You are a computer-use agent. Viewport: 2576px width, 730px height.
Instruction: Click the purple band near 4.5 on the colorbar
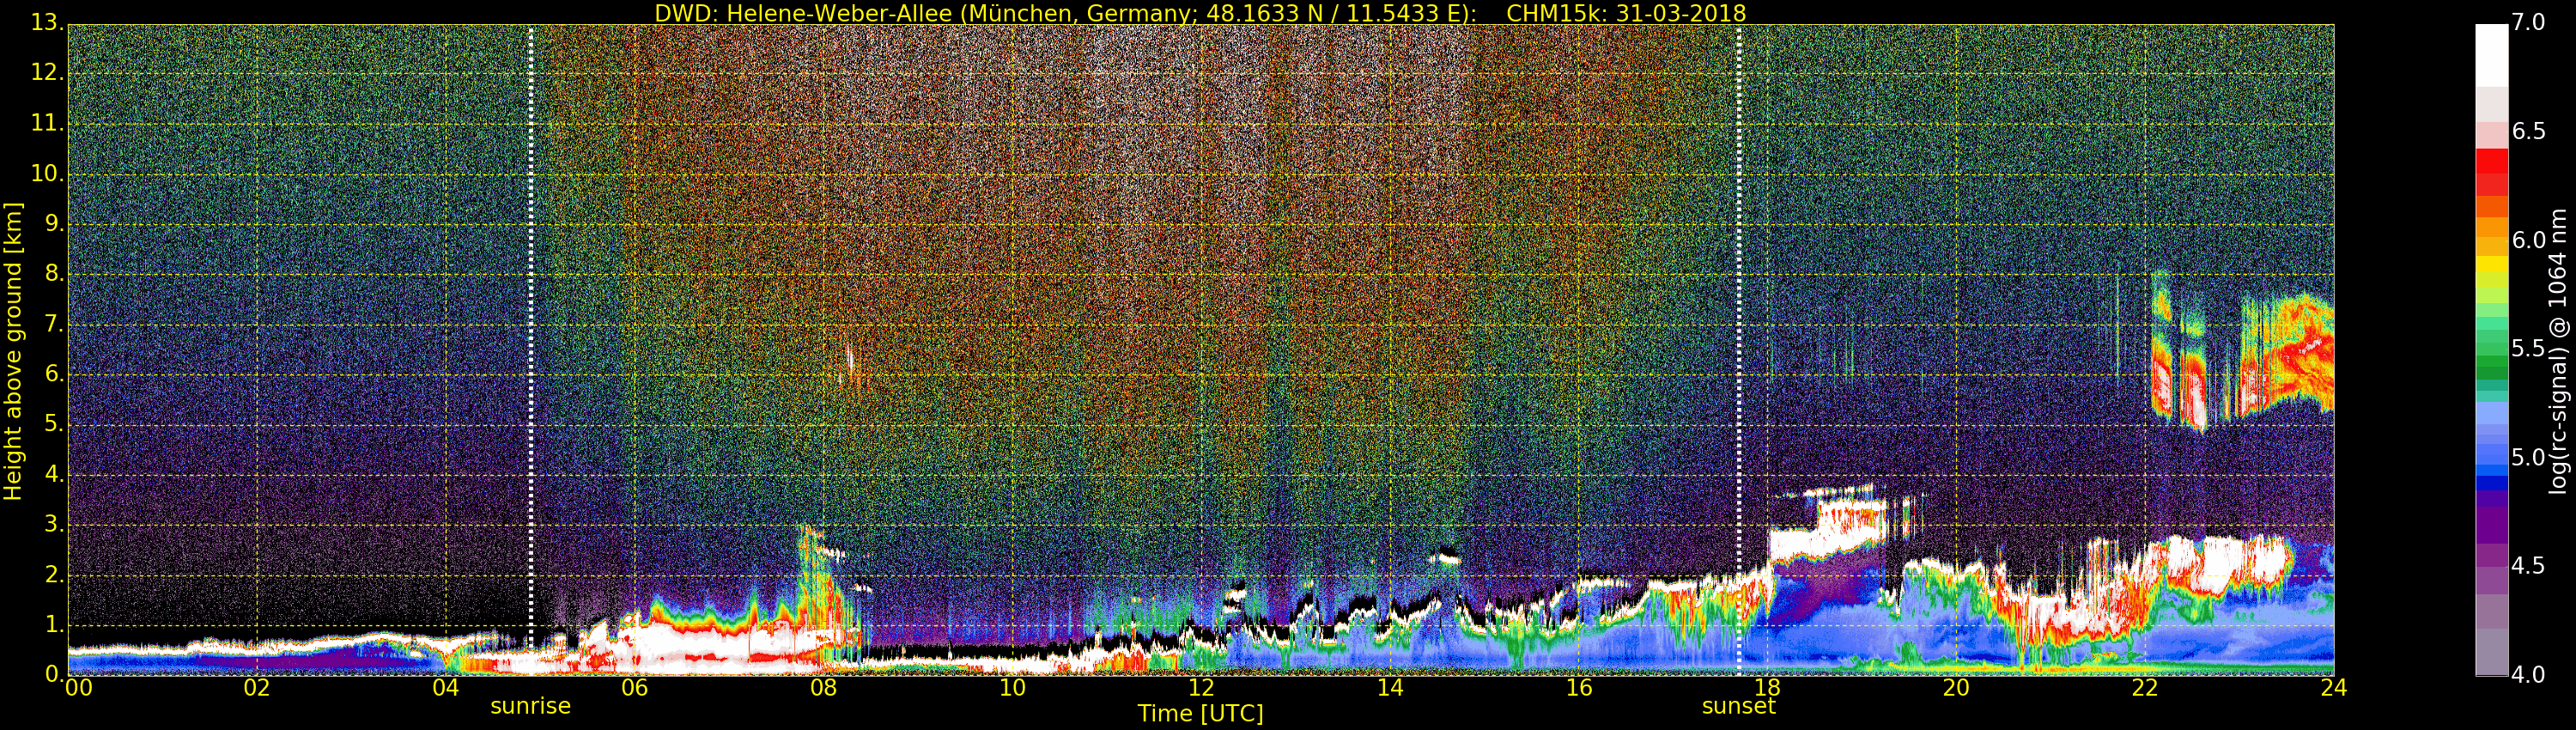(x=2490, y=566)
